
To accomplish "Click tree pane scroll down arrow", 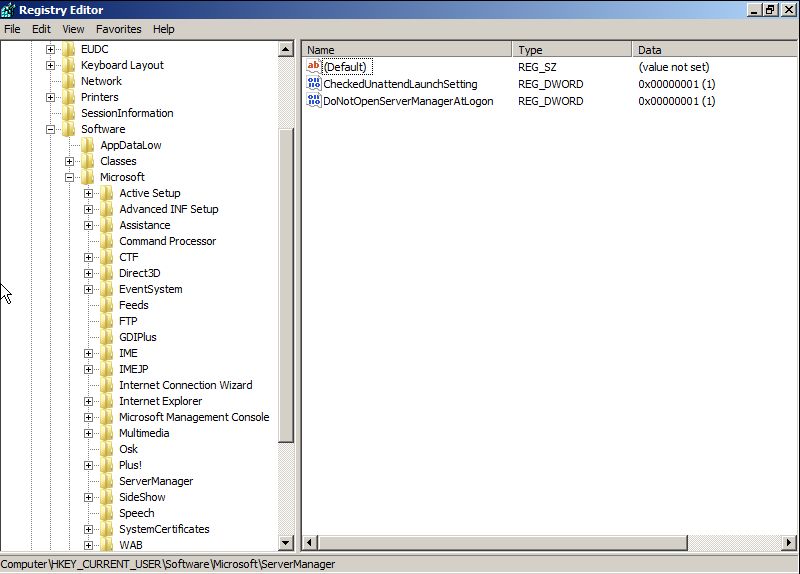I will click(286, 543).
